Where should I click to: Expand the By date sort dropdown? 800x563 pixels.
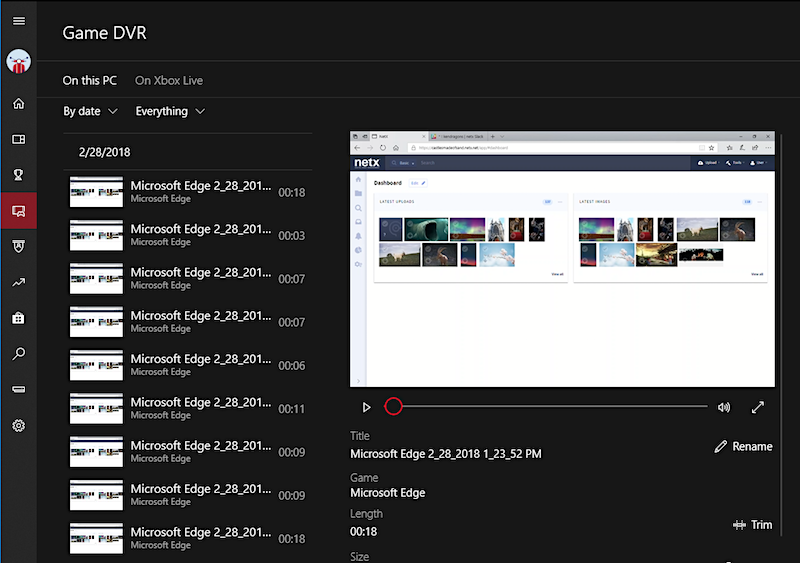click(90, 111)
